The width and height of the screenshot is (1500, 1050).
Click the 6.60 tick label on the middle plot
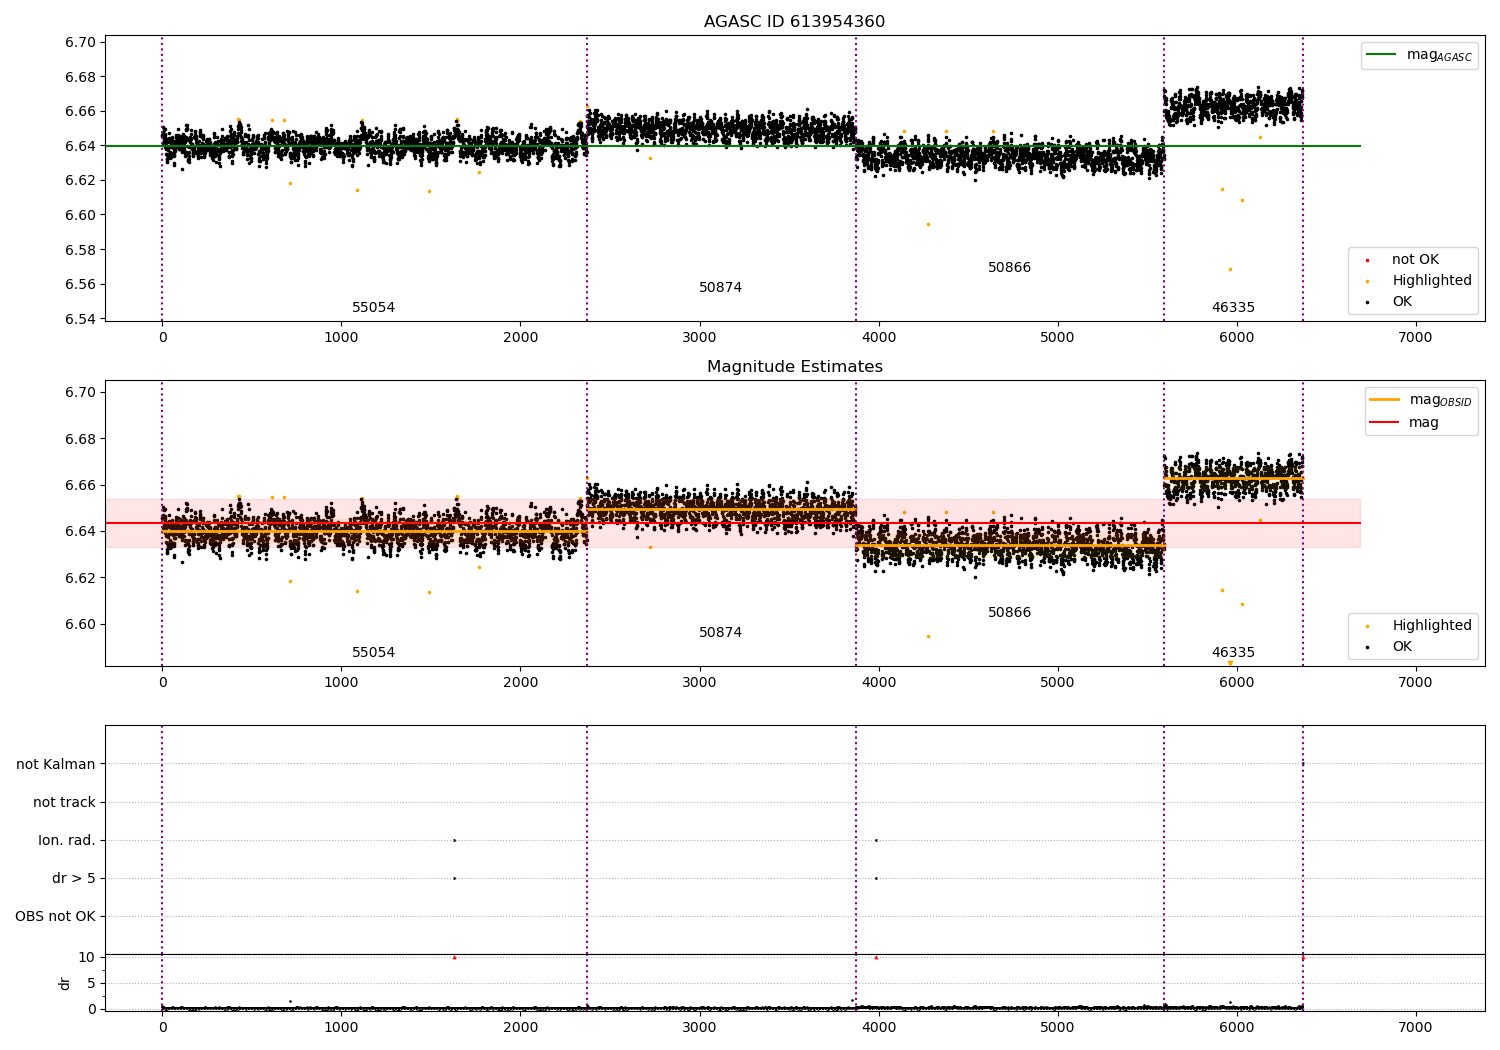pos(82,625)
